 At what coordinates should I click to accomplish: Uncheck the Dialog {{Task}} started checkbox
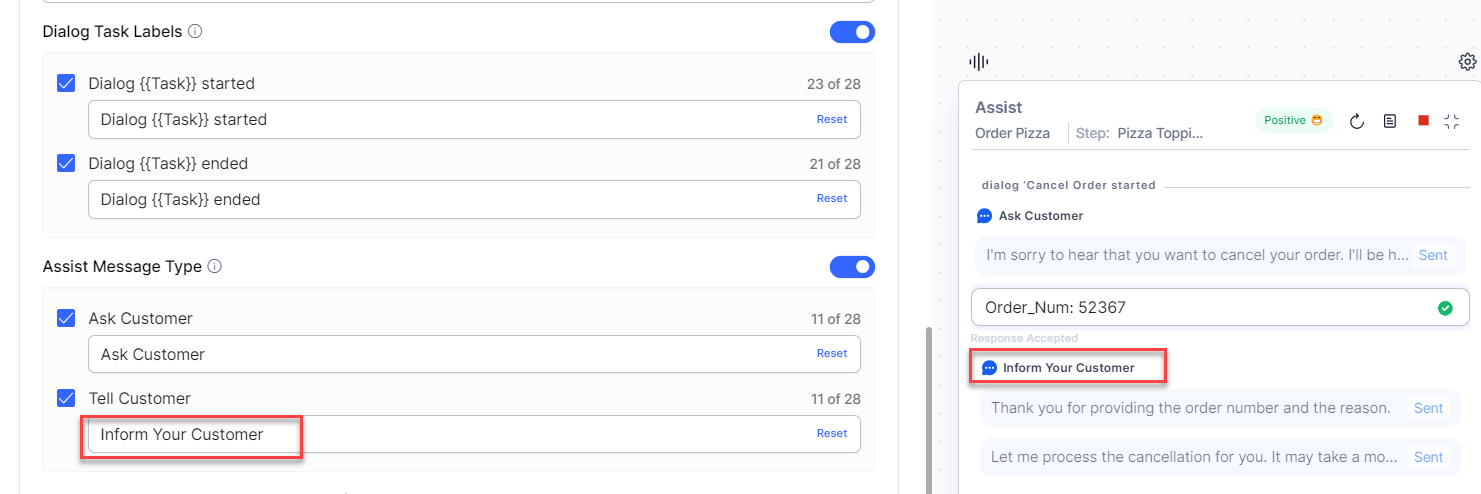coord(67,83)
